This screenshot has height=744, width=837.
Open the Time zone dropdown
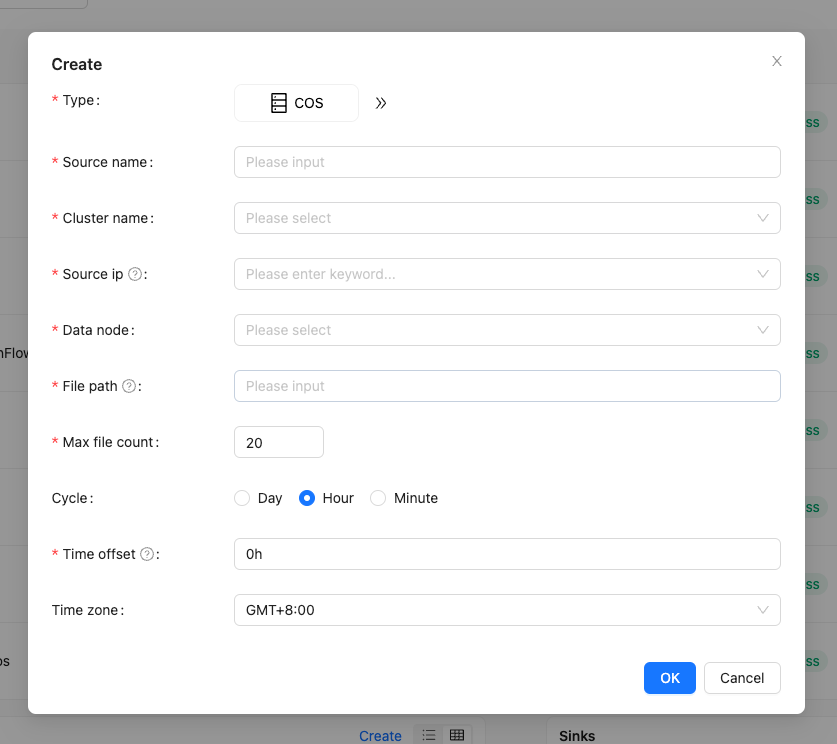click(x=506, y=610)
